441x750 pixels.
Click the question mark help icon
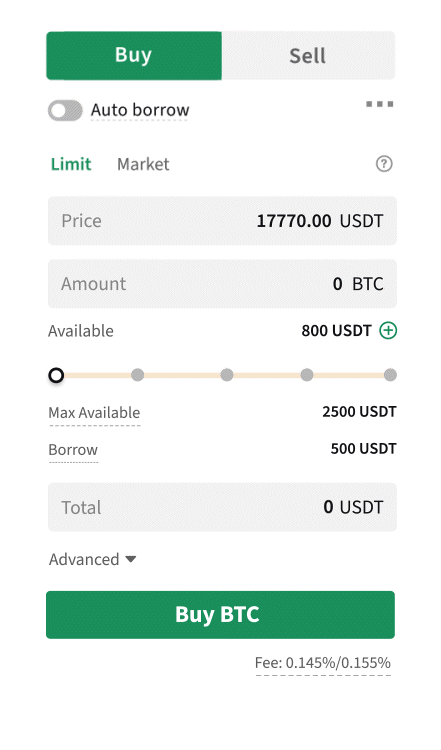384,164
